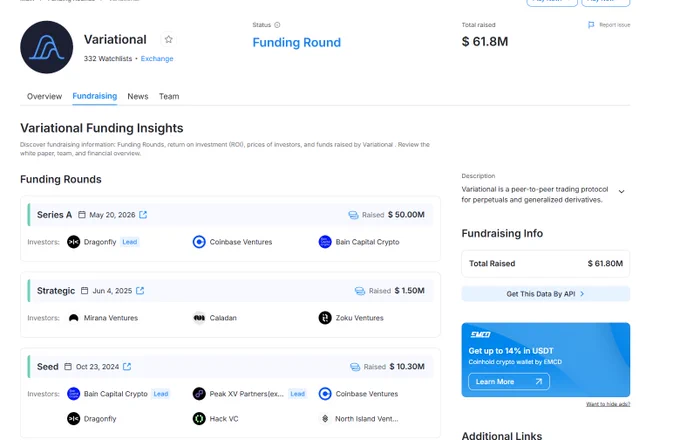The width and height of the screenshot is (680, 440).
Task: Switch to the Overview tab
Action: [x=44, y=96]
